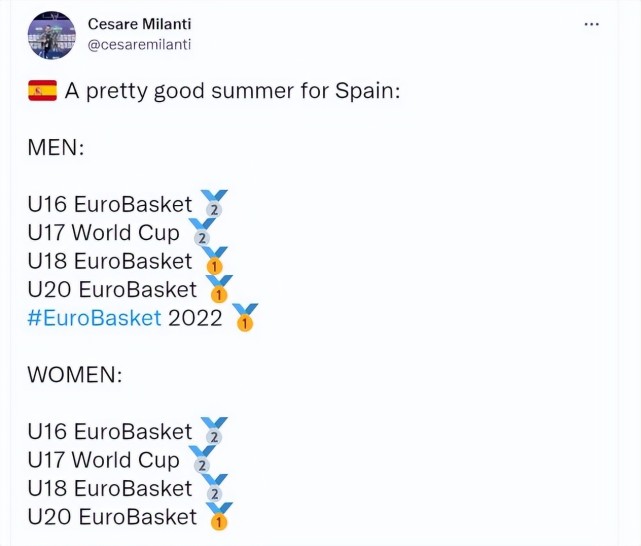Viewport: 641px width, 546px height.
Task: Click Cesare Milanti's profile avatar
Action: click(52, 35)
